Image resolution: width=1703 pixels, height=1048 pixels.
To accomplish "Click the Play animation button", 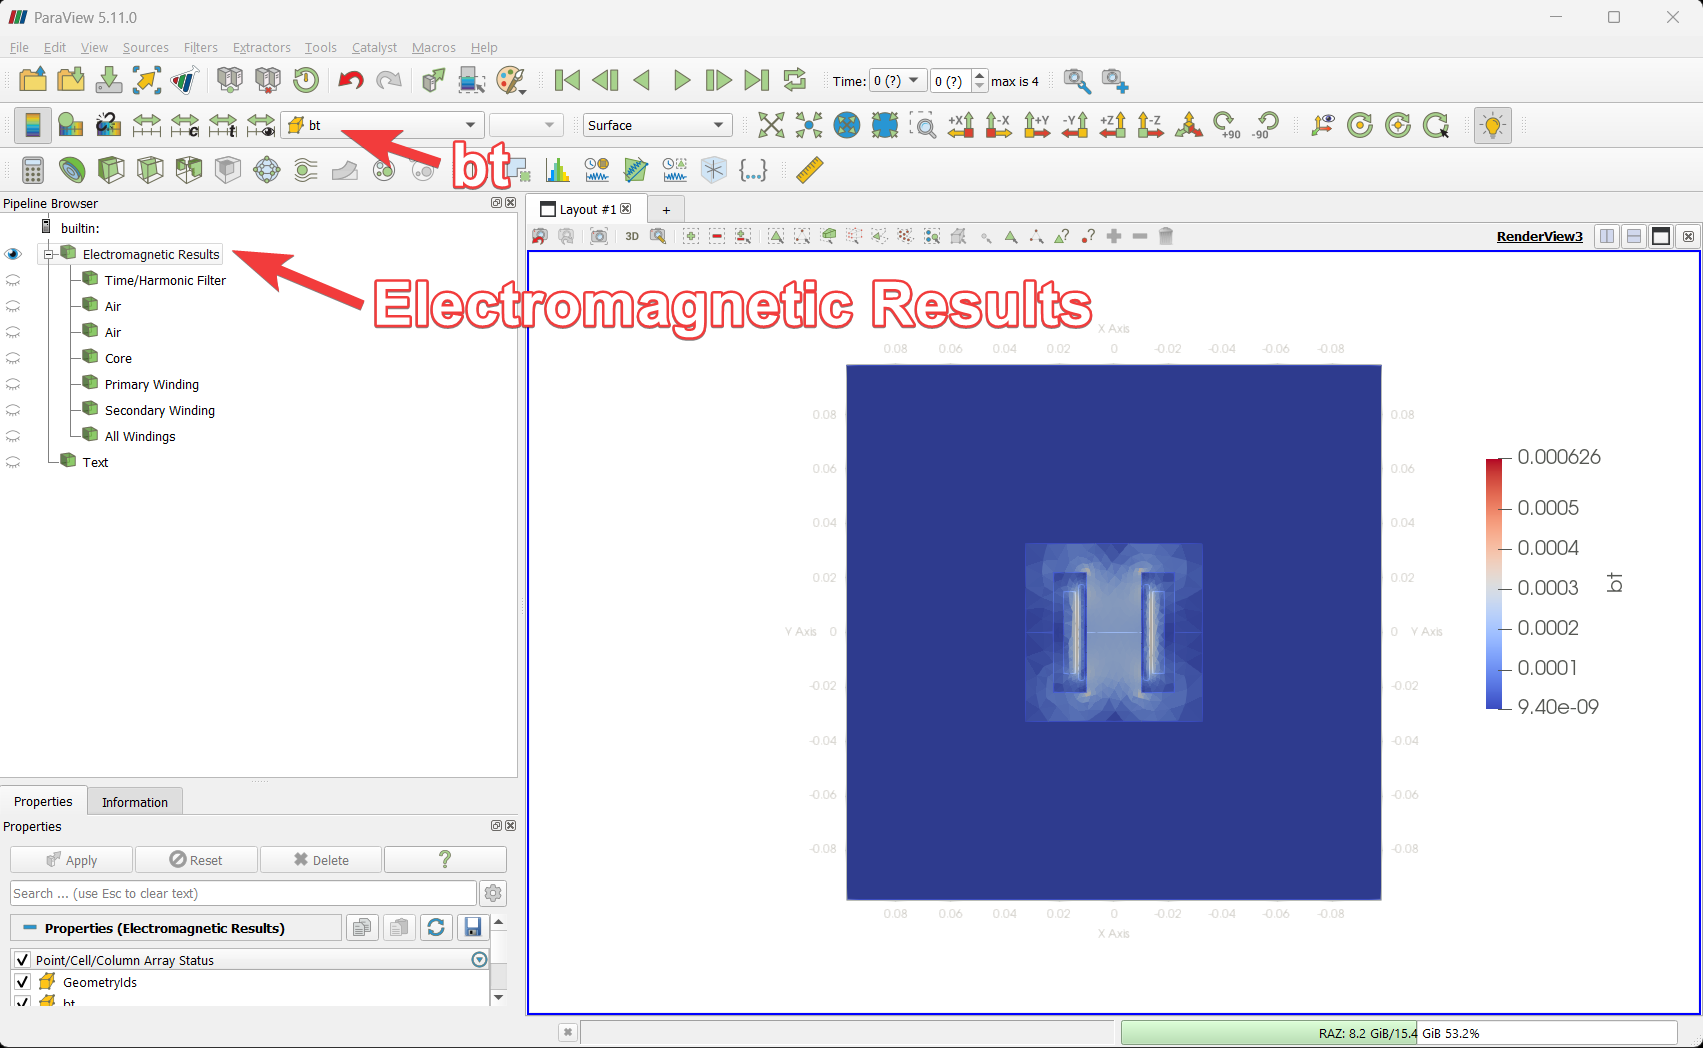I will 681,80.
